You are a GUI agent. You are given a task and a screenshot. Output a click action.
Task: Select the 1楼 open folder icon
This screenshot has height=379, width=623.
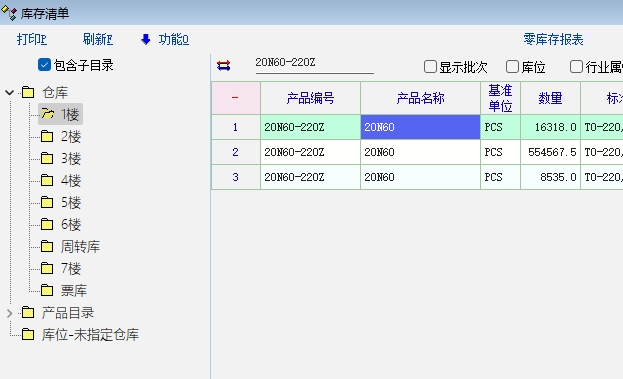tap(48, 114)
